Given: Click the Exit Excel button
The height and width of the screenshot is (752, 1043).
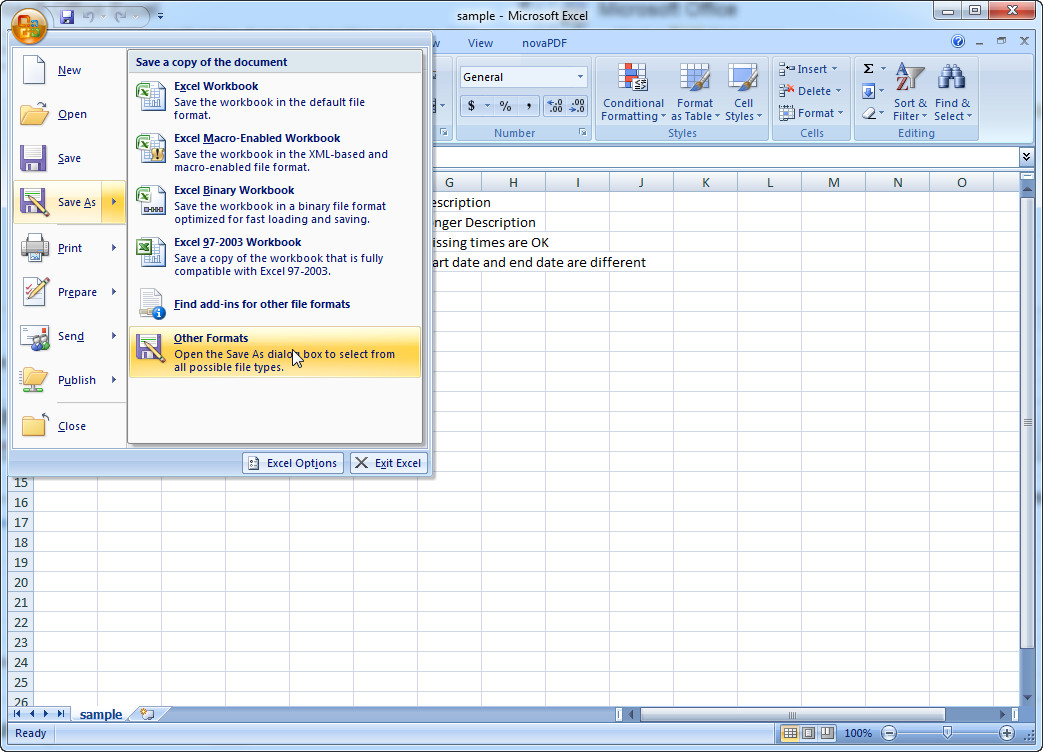Looking at the screenshot, I should pyautogui.click(x=388, y=463).
